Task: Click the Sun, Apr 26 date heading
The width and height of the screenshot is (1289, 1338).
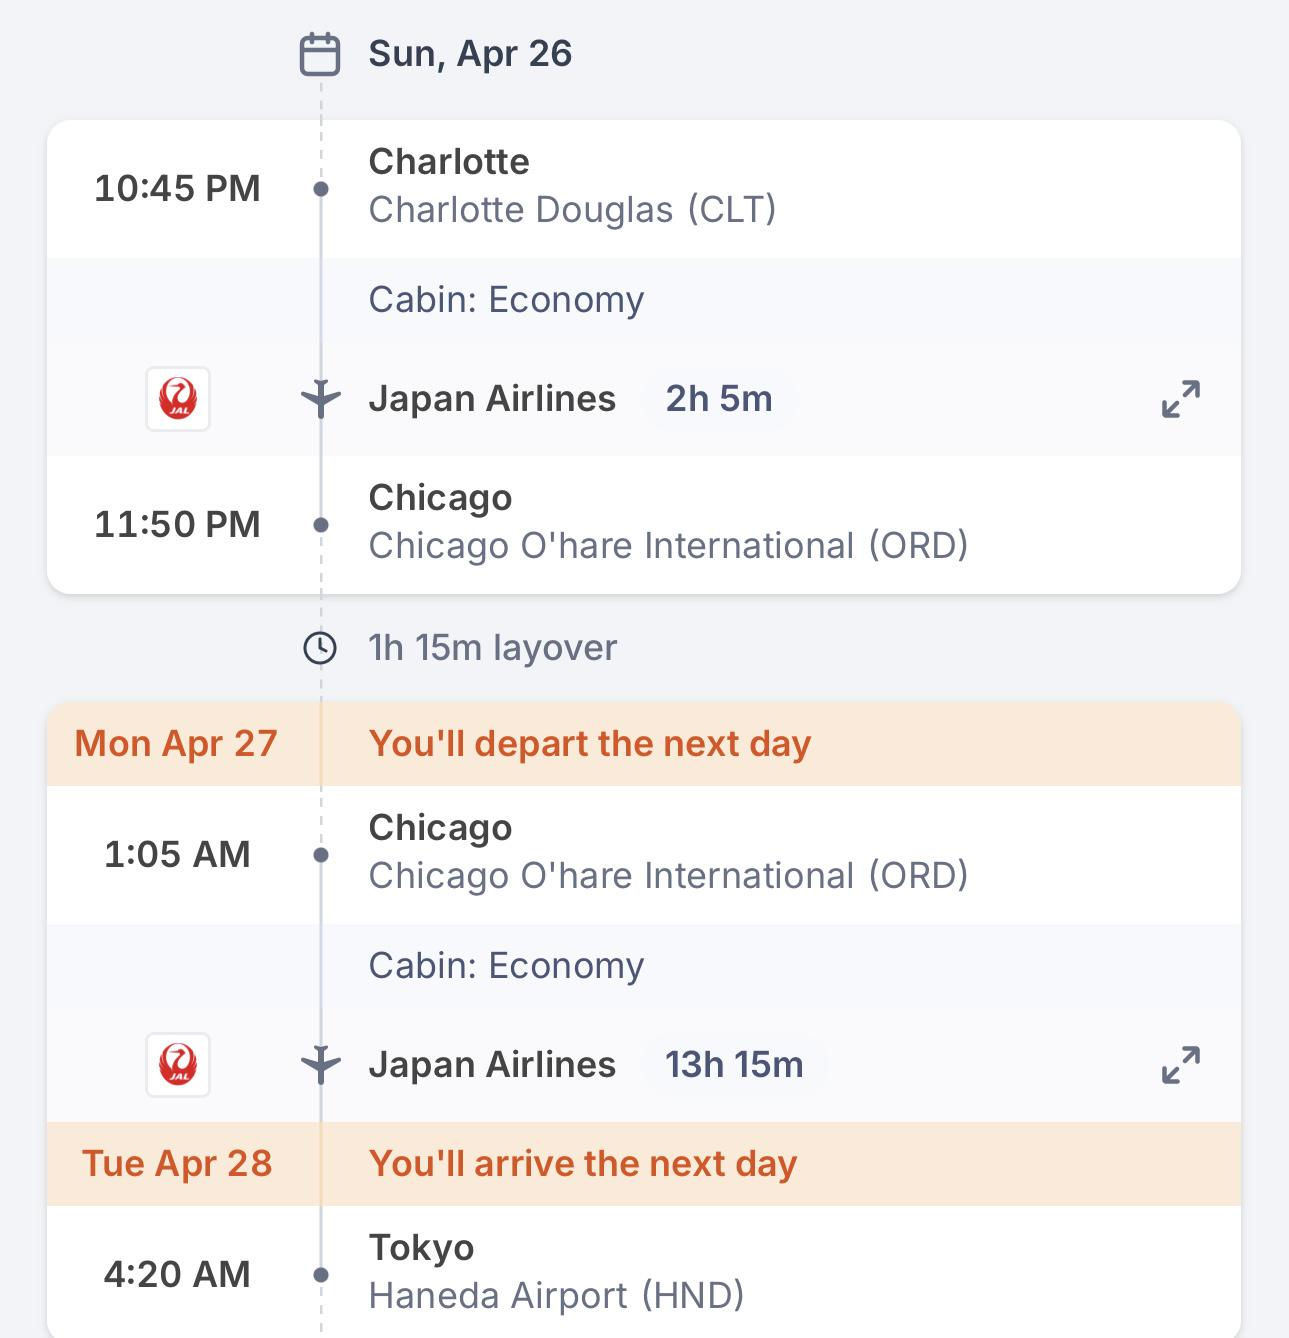Action: point(470,54)
